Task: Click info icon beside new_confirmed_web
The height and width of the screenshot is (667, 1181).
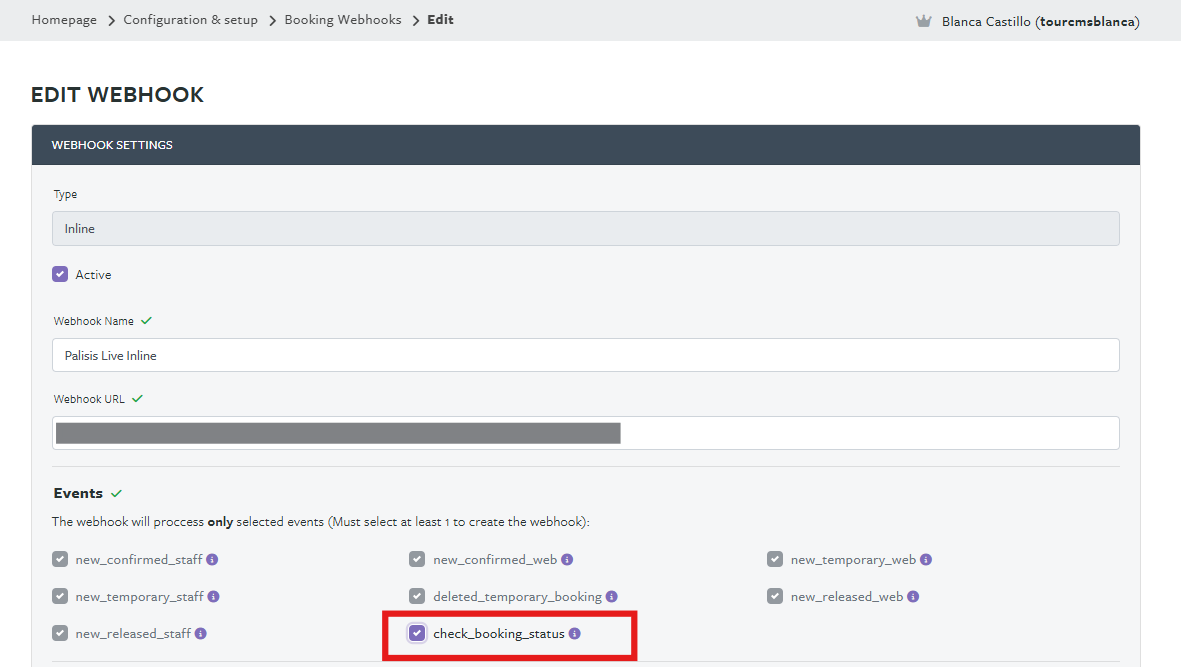Action: pyautogui.click(x=567, y=560)
